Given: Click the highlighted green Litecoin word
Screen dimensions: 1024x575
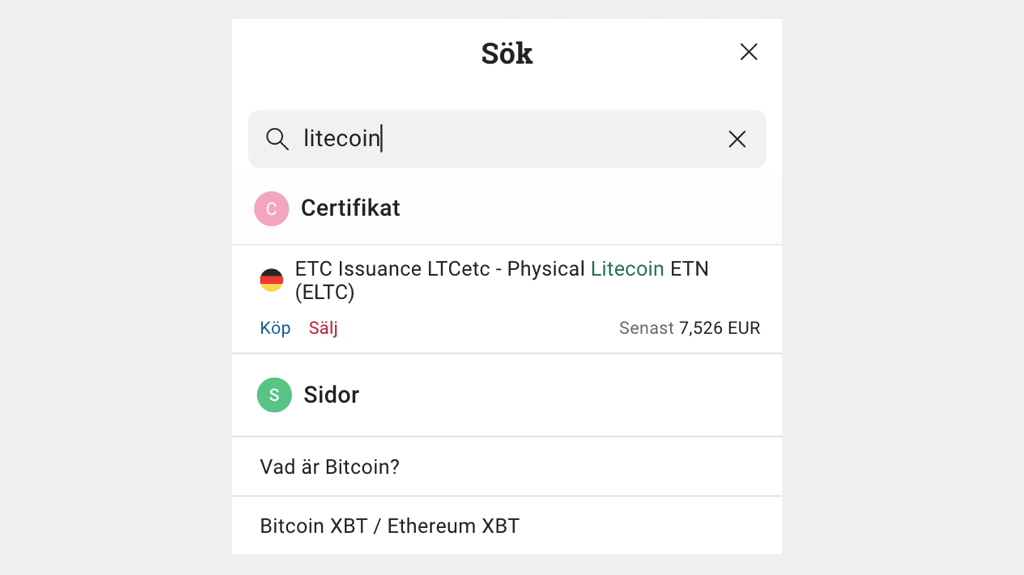Looking at the screenshot, I should tap(627, 269).
